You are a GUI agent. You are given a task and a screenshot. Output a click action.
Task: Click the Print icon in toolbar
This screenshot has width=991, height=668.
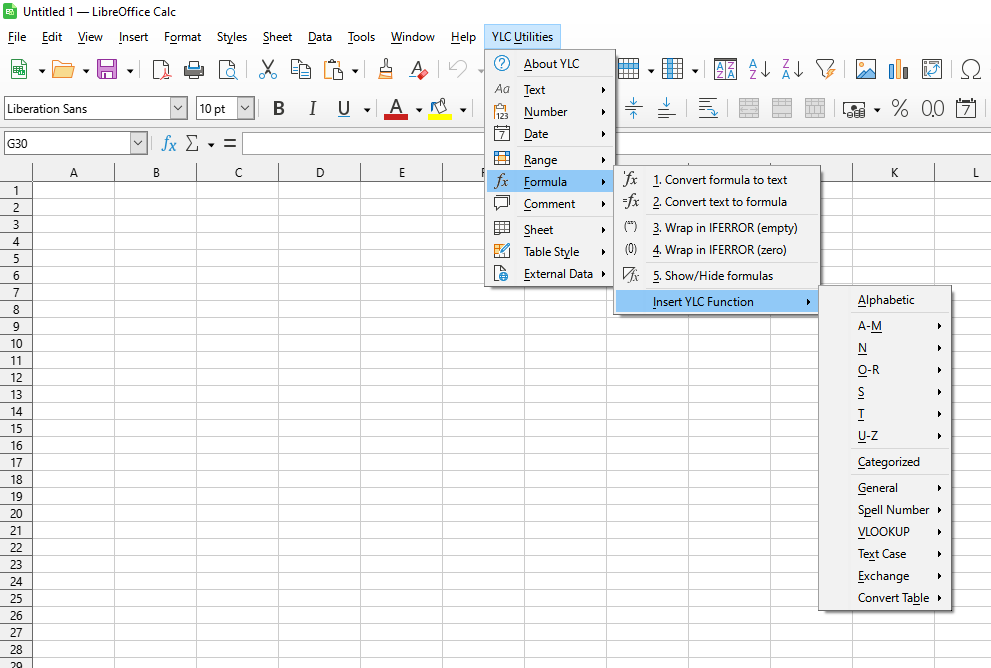194,69
